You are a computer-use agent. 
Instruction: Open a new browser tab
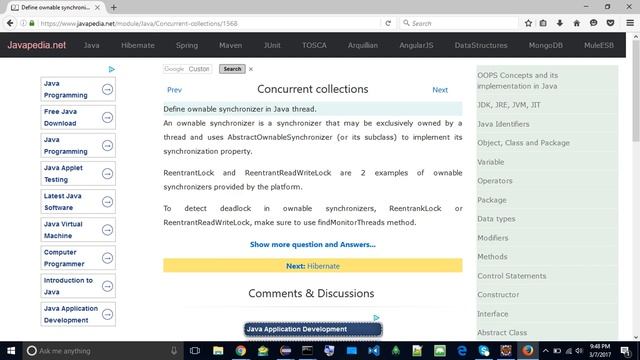(114, 7)
